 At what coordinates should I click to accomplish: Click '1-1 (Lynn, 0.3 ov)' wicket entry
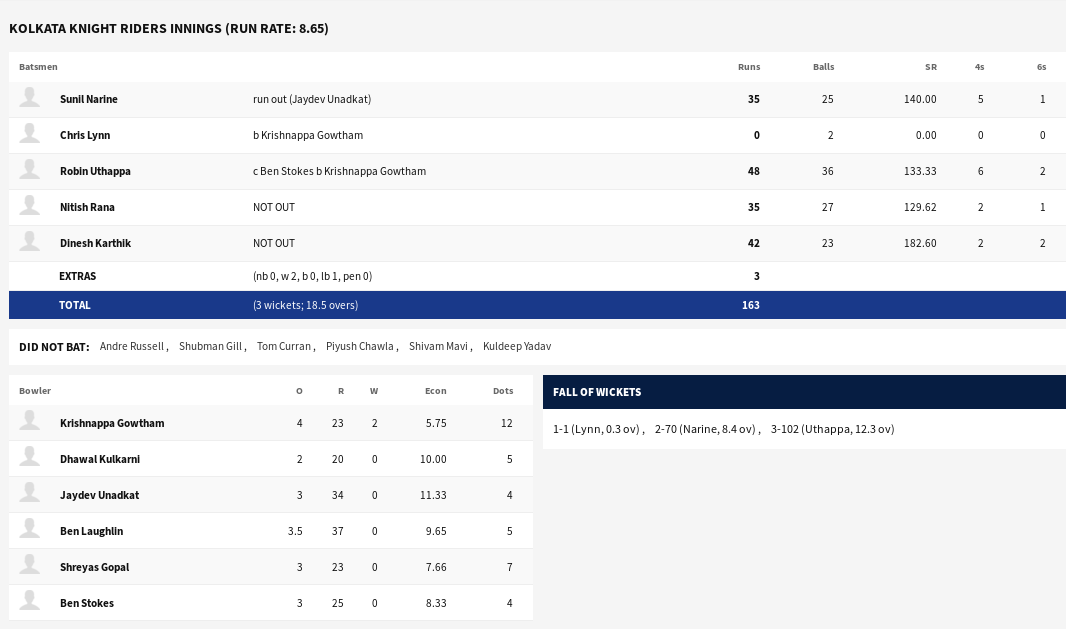(x=596, y=429)
